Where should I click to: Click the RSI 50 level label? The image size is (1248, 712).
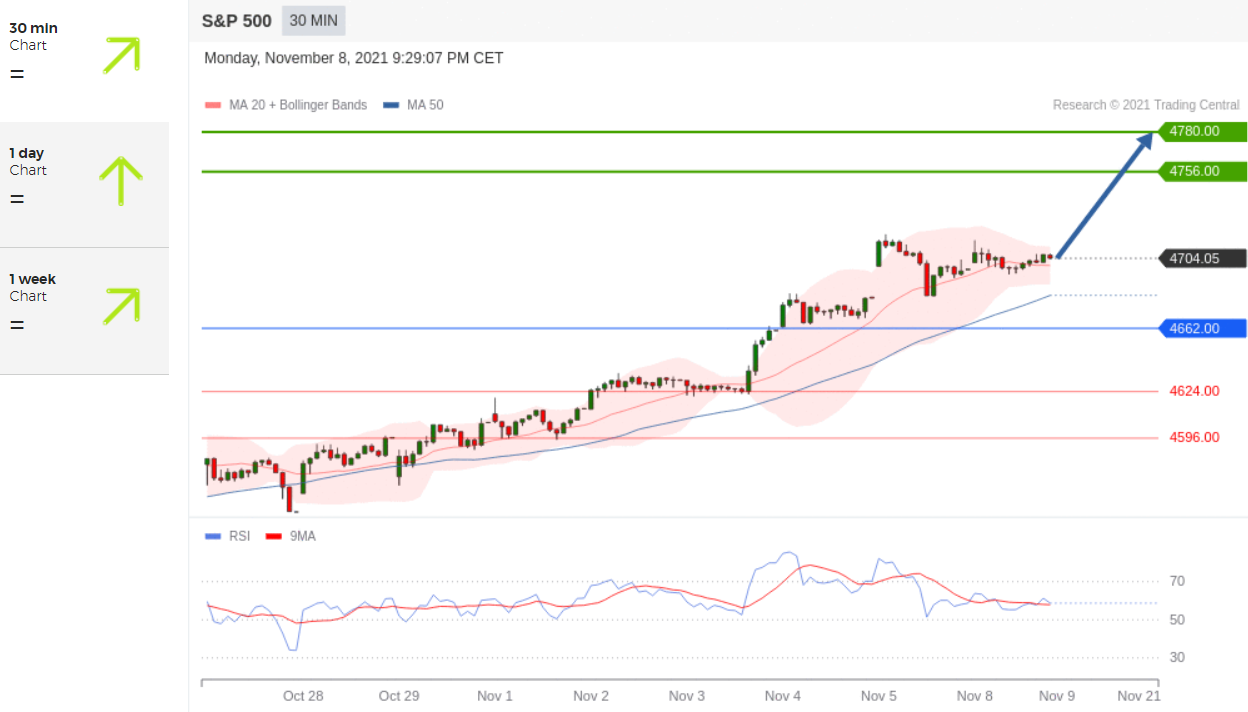click(1177, 620)
